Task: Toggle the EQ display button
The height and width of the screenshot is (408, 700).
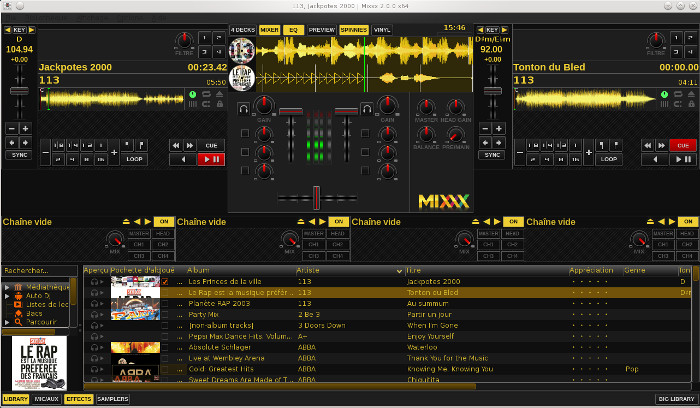Action: click(294, 30)
